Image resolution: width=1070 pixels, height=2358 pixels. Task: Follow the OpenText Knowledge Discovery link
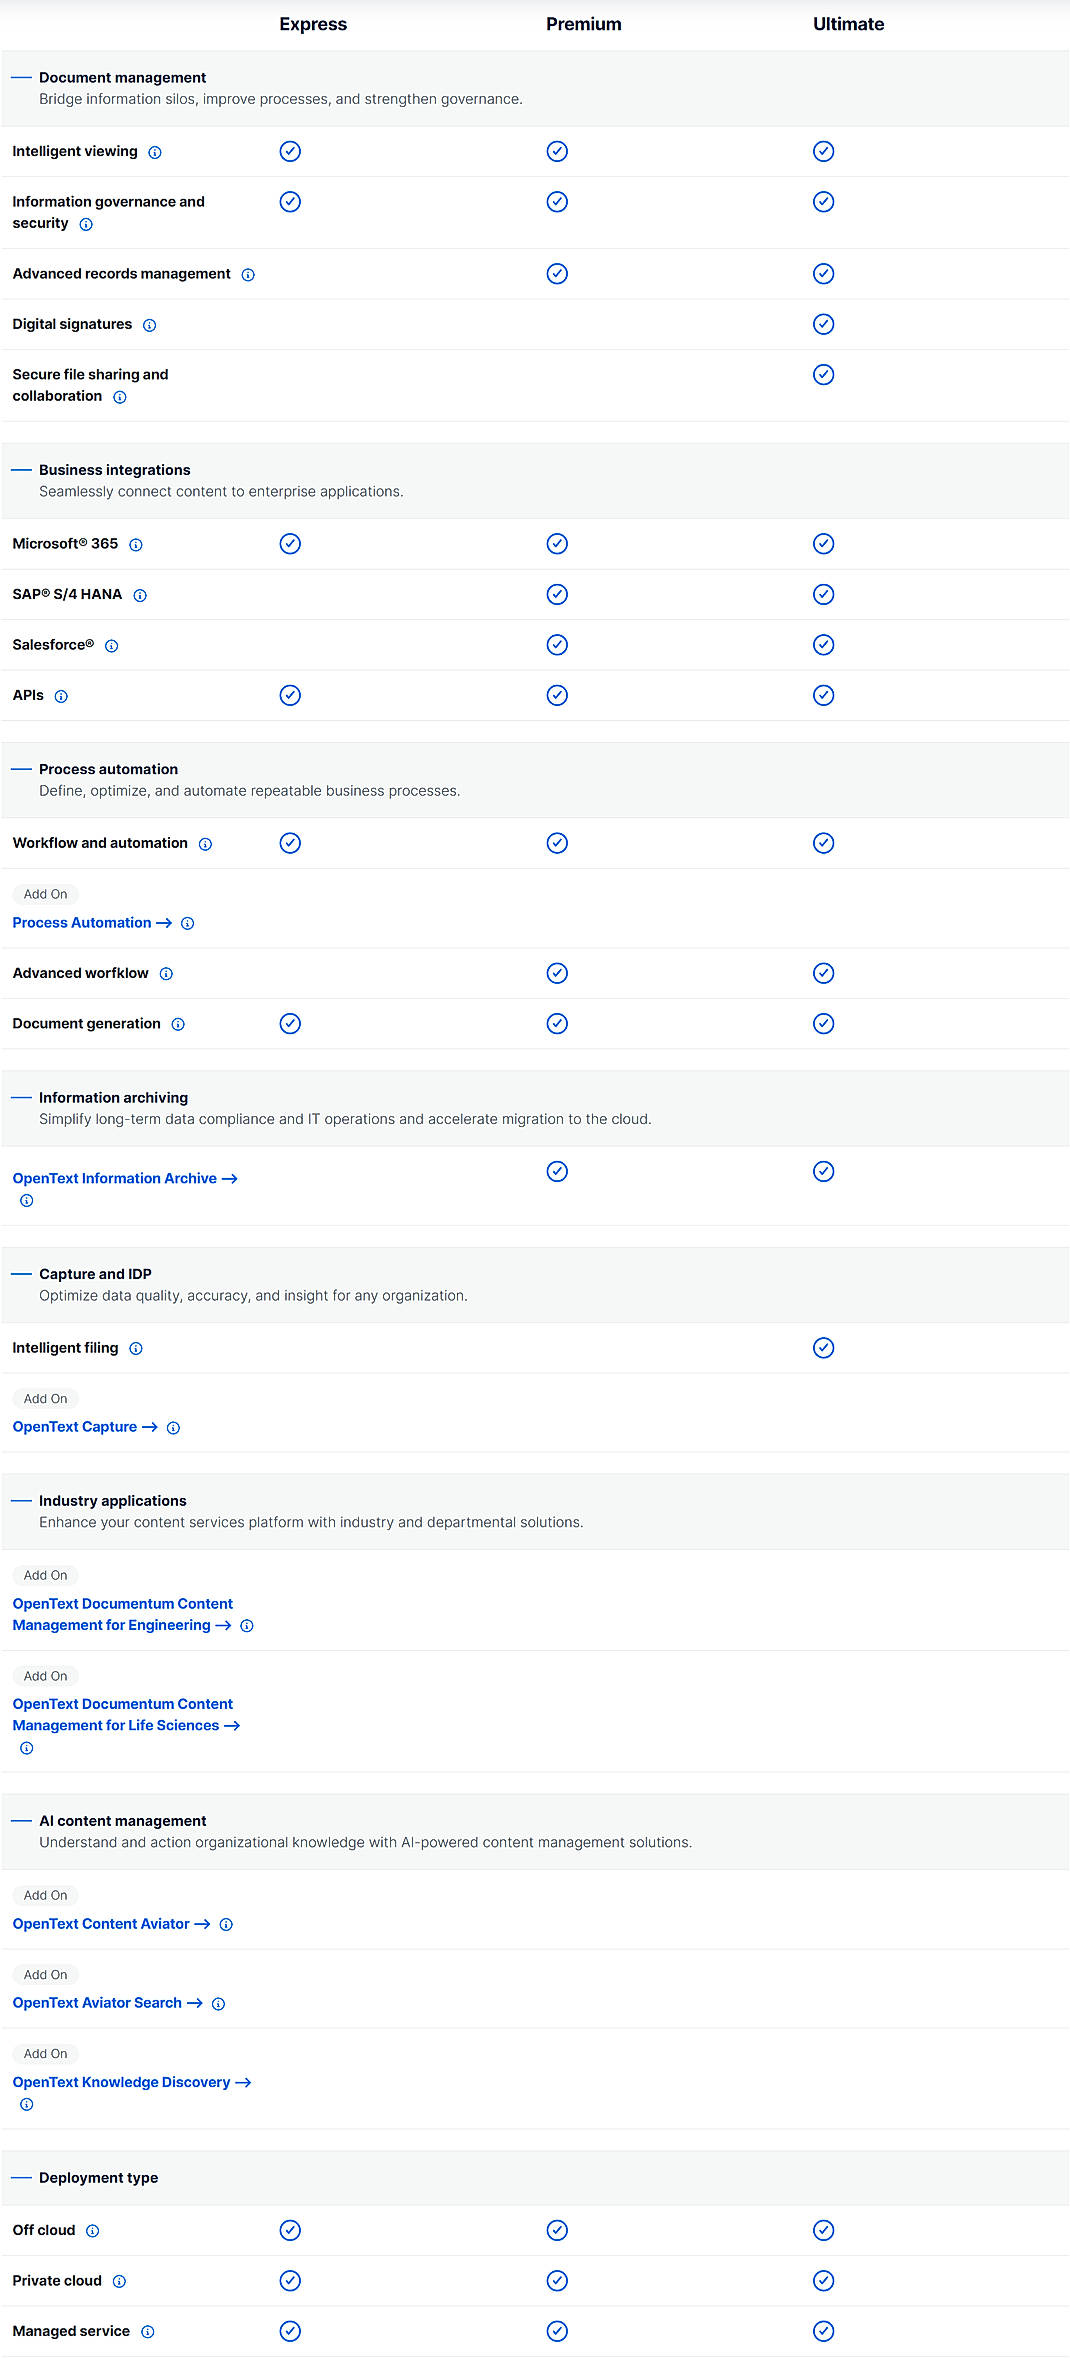(131, 2082)
